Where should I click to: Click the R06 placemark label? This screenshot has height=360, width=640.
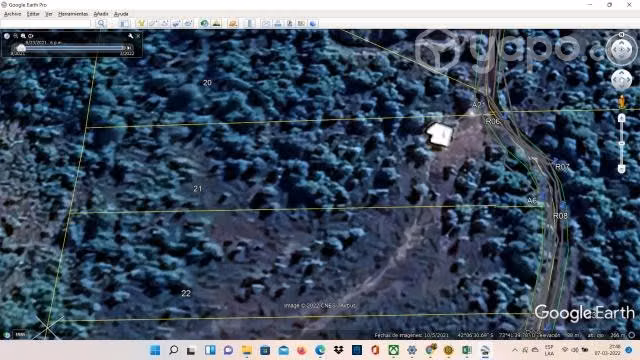(x=493, y=121)
